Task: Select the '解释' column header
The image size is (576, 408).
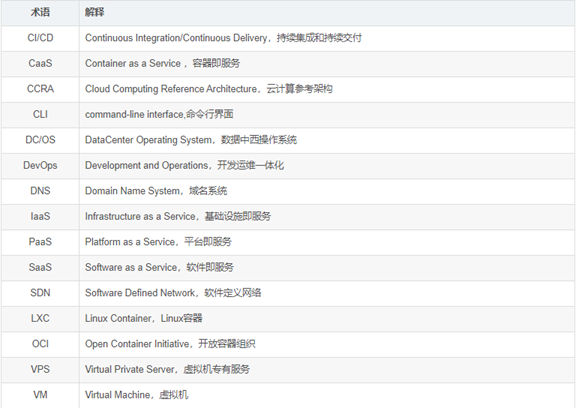Action: click(x=327, y=12)
